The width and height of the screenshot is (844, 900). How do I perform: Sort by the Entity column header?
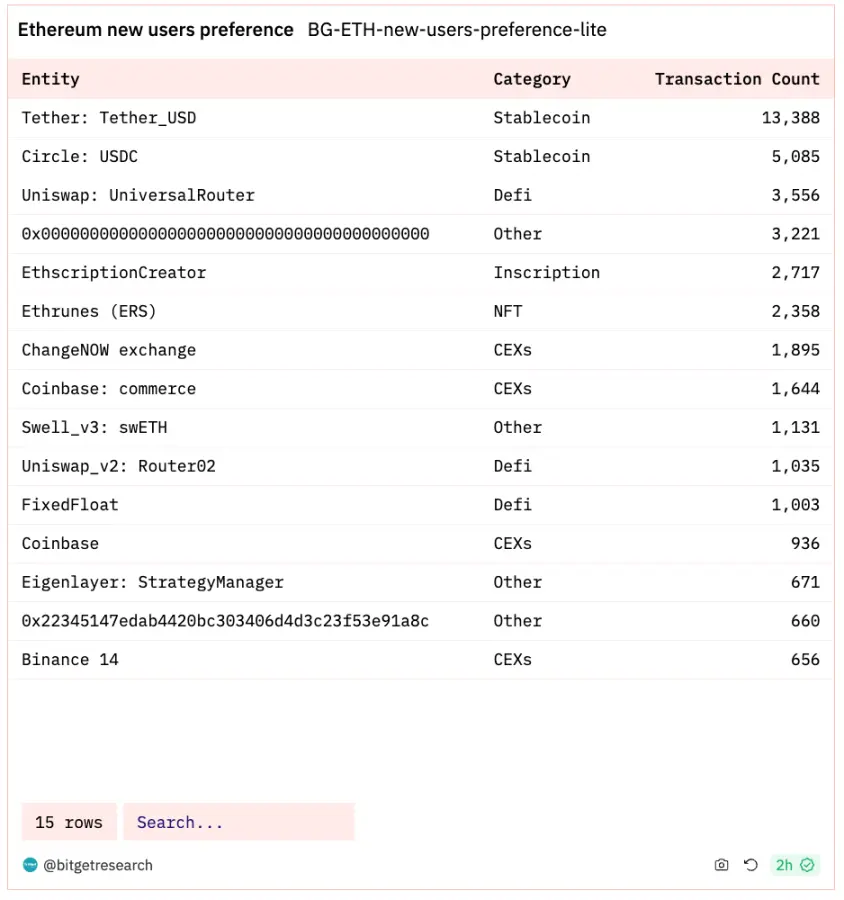coord(50,79)
